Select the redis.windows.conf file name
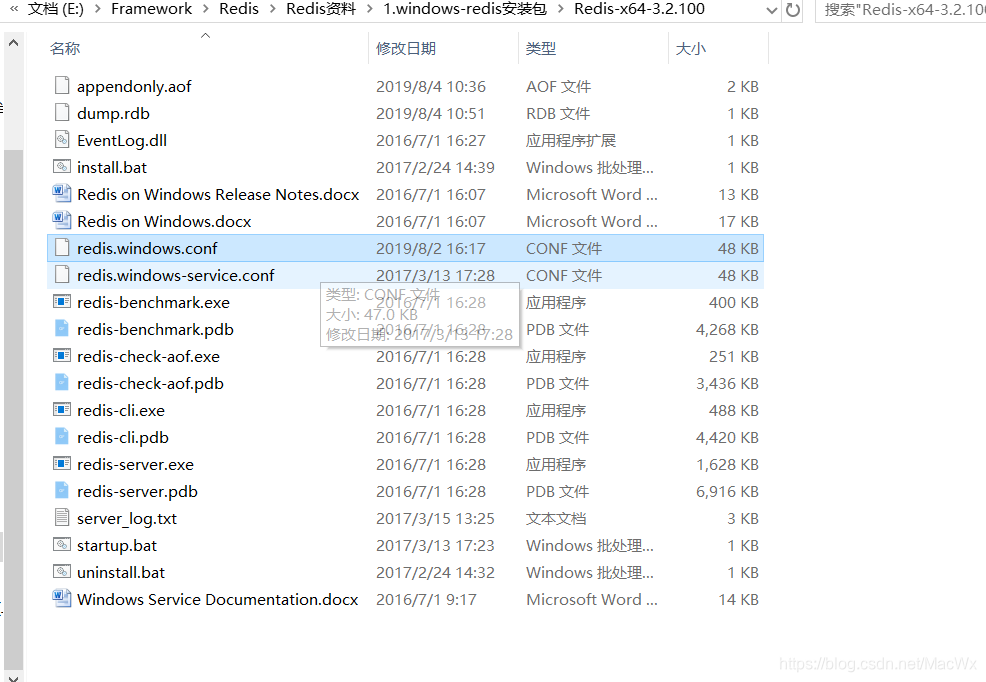986x682 pixels. click(x=147, y=249)
